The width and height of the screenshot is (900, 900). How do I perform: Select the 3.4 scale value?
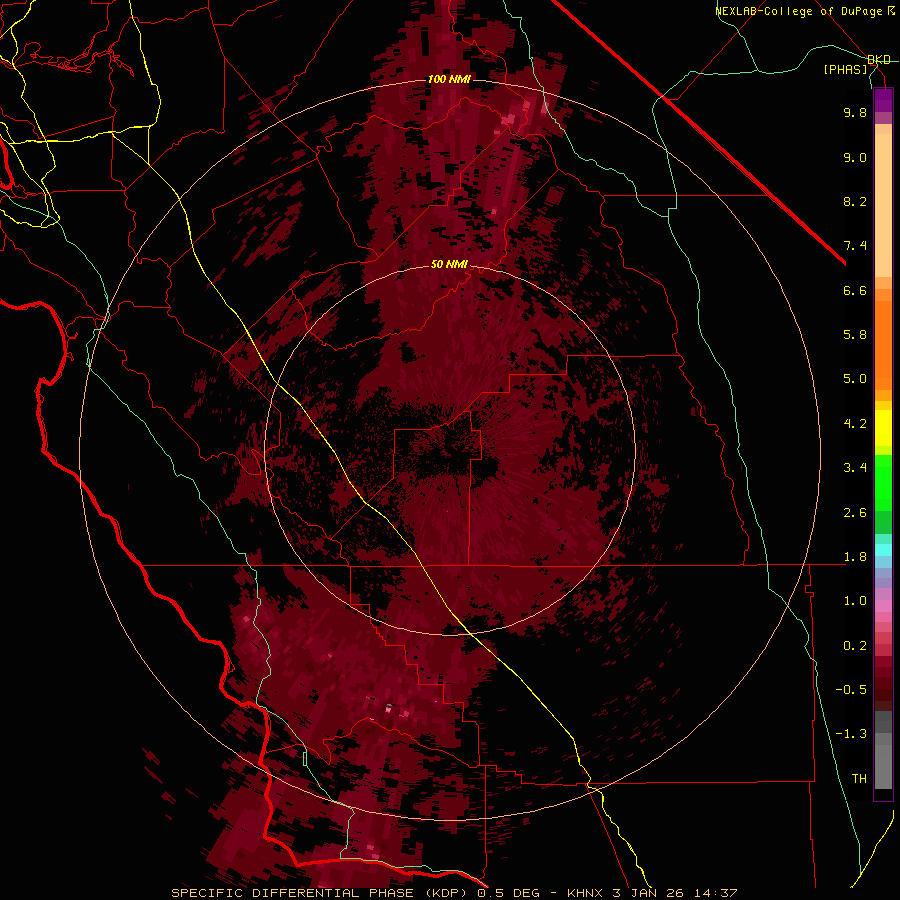[x=855, y=468]
